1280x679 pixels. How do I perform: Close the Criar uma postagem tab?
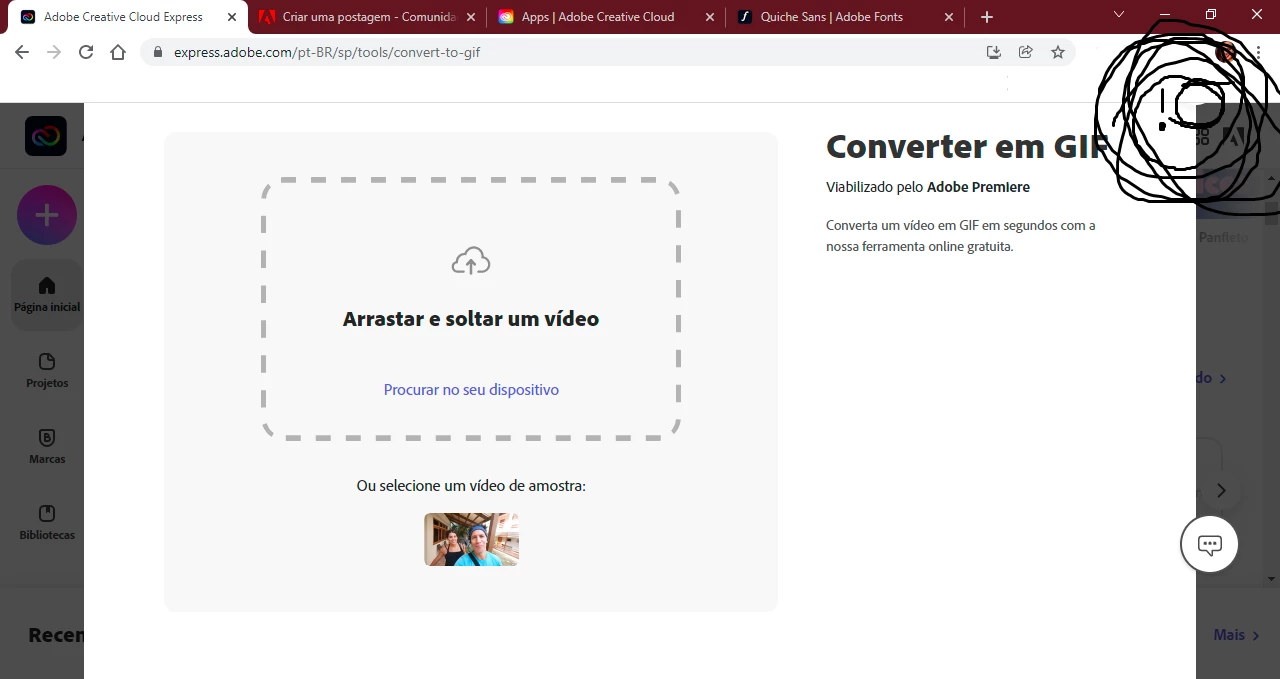(471, 17)
